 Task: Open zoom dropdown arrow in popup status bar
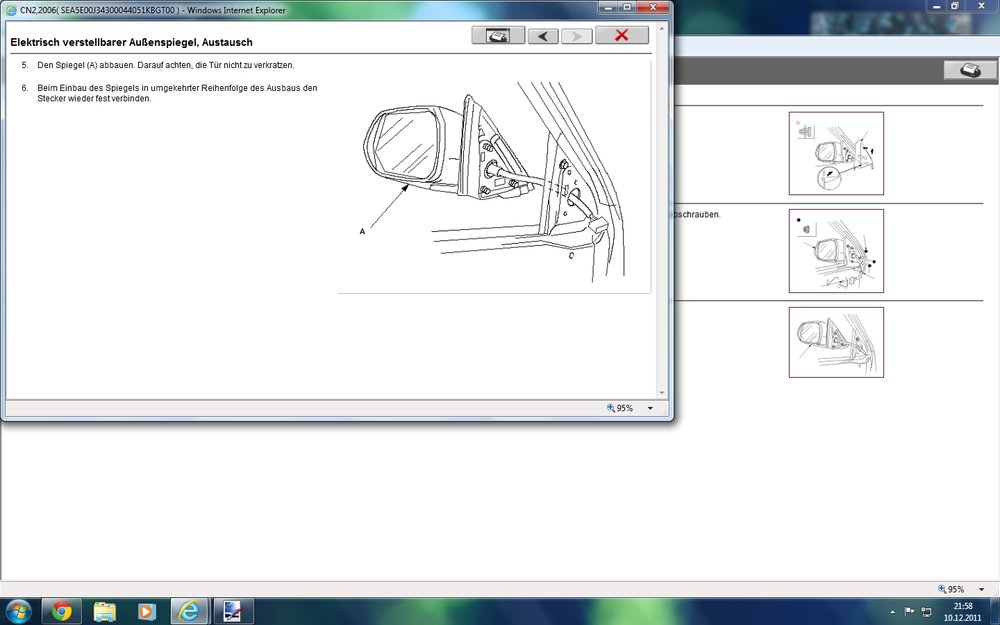650,408
